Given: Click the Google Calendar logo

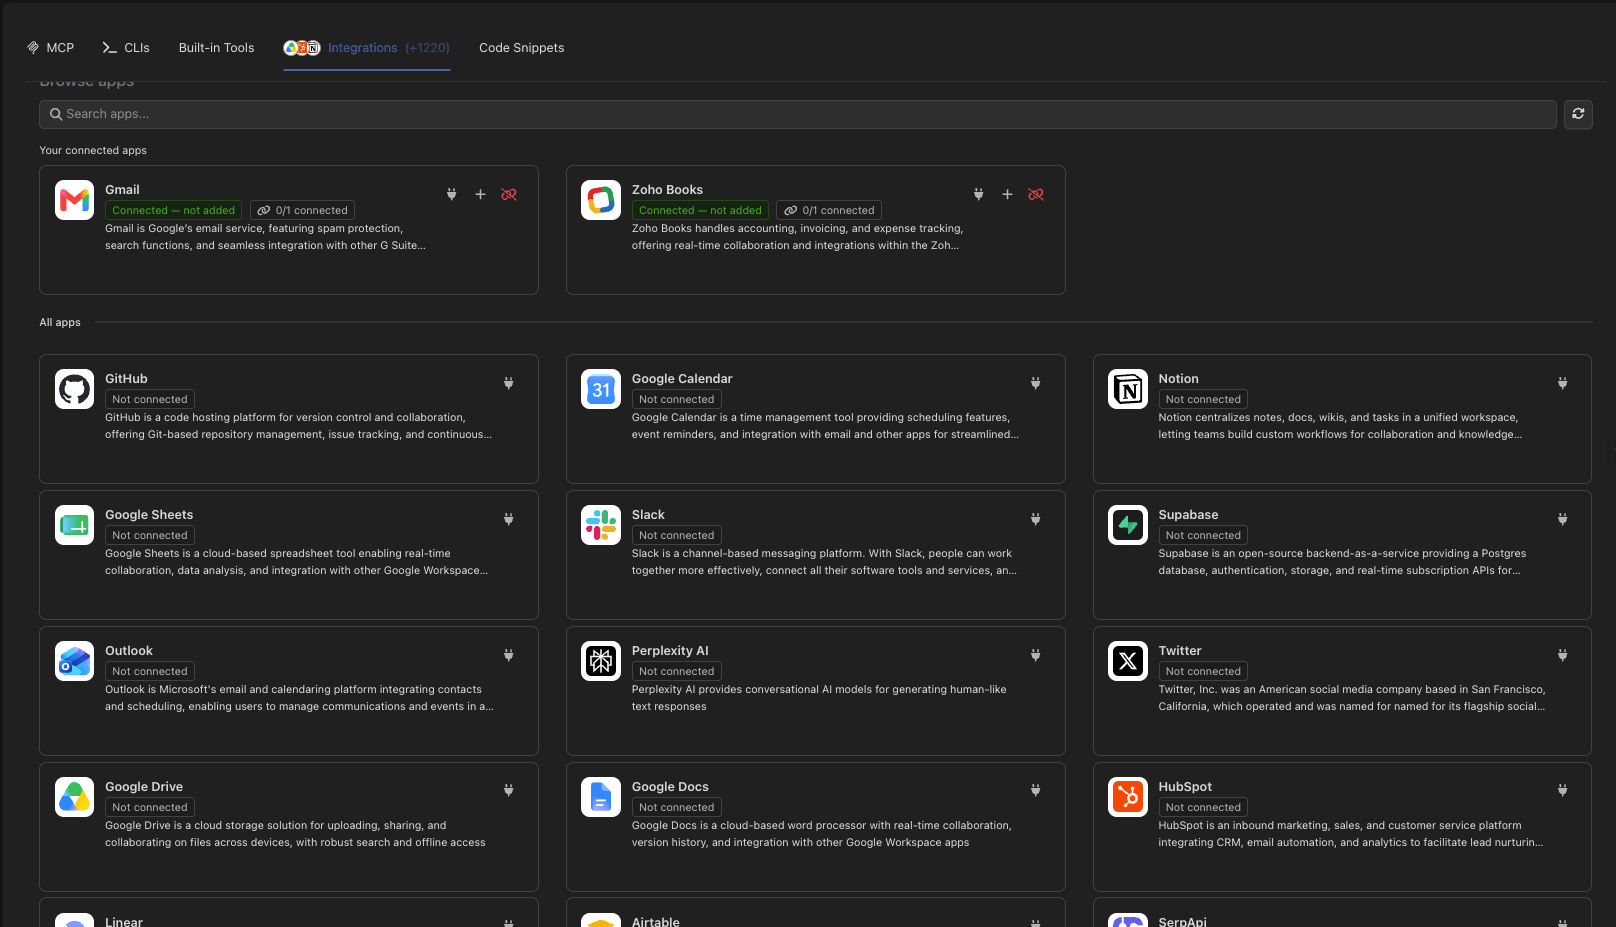Looking at the screenshot, I should (601, 389).
